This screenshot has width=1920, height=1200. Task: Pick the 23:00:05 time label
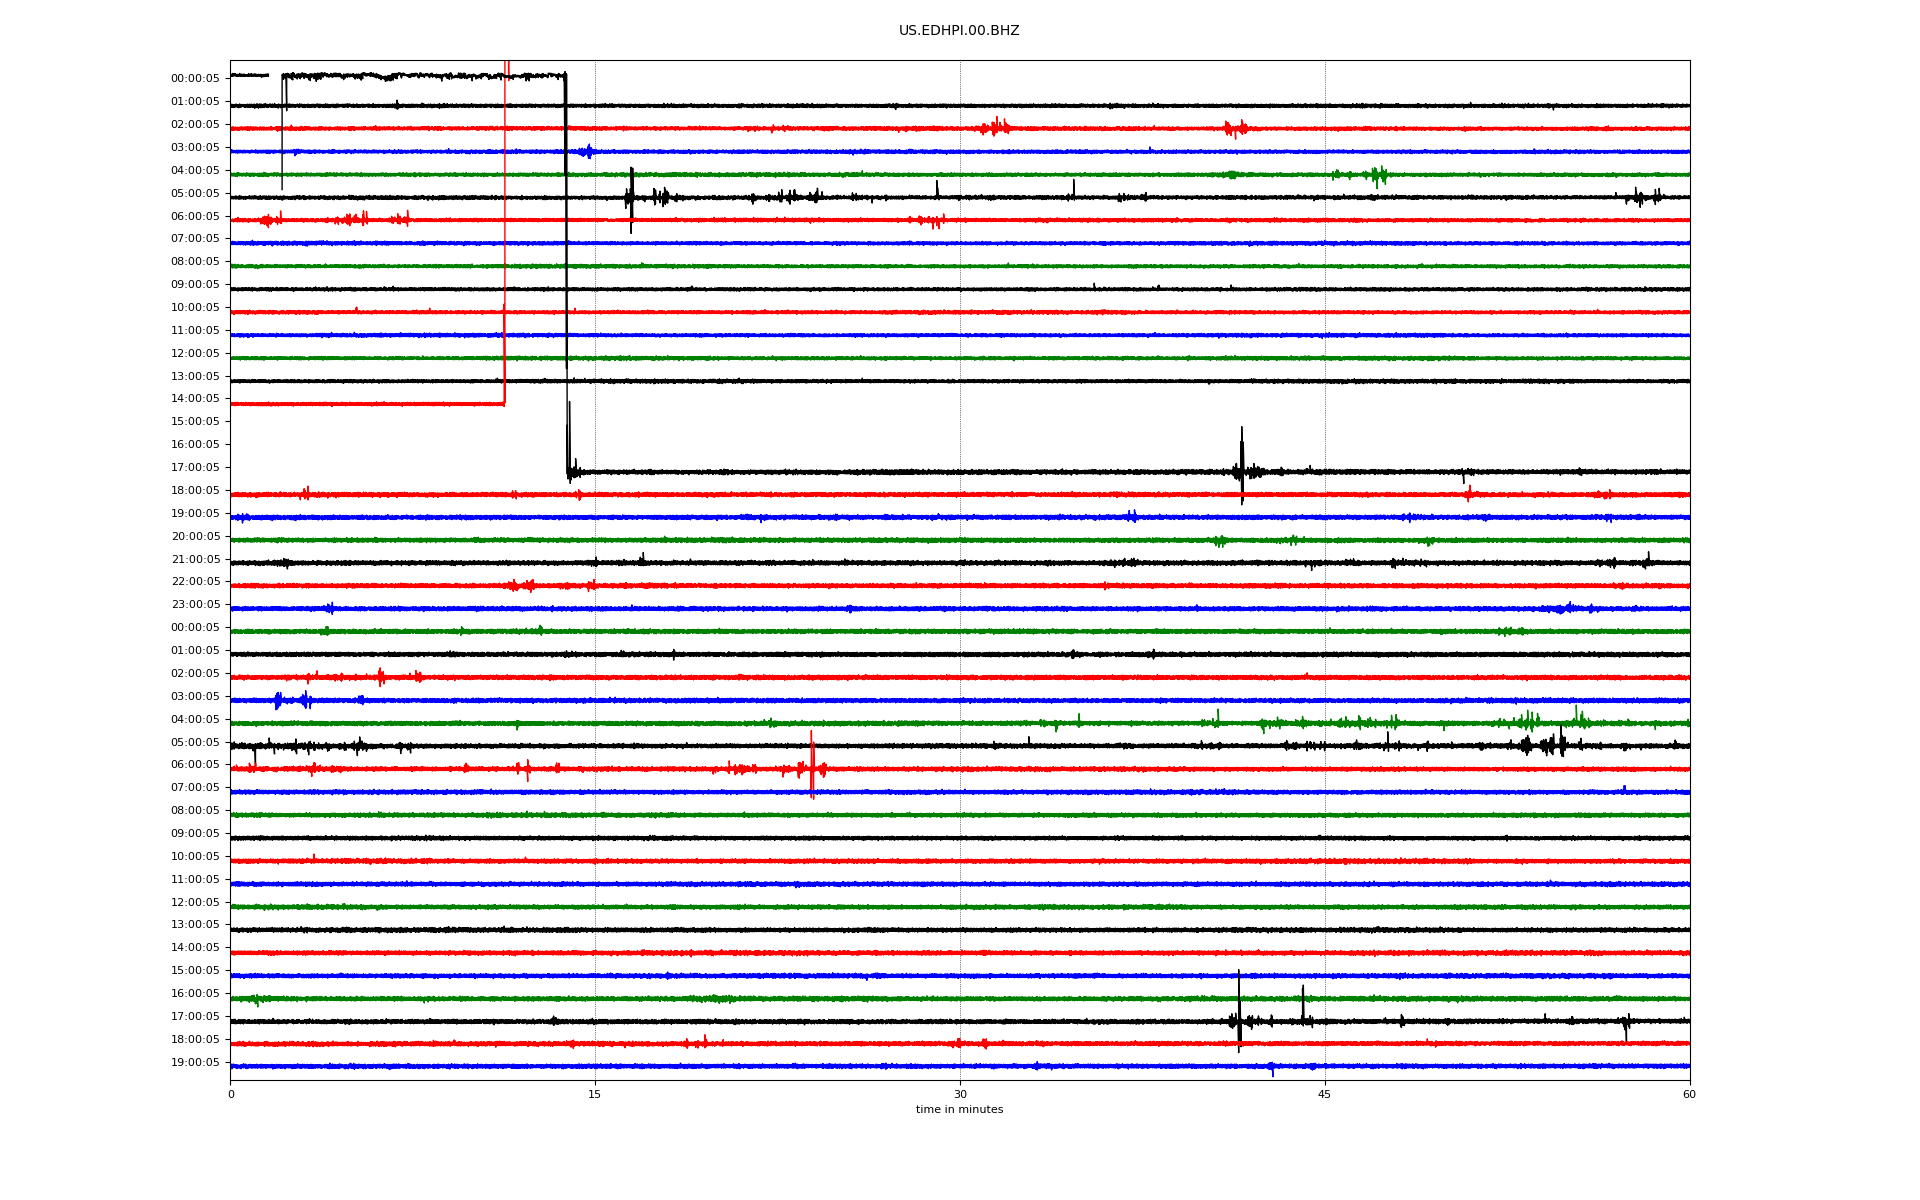[x=195, y=604]
